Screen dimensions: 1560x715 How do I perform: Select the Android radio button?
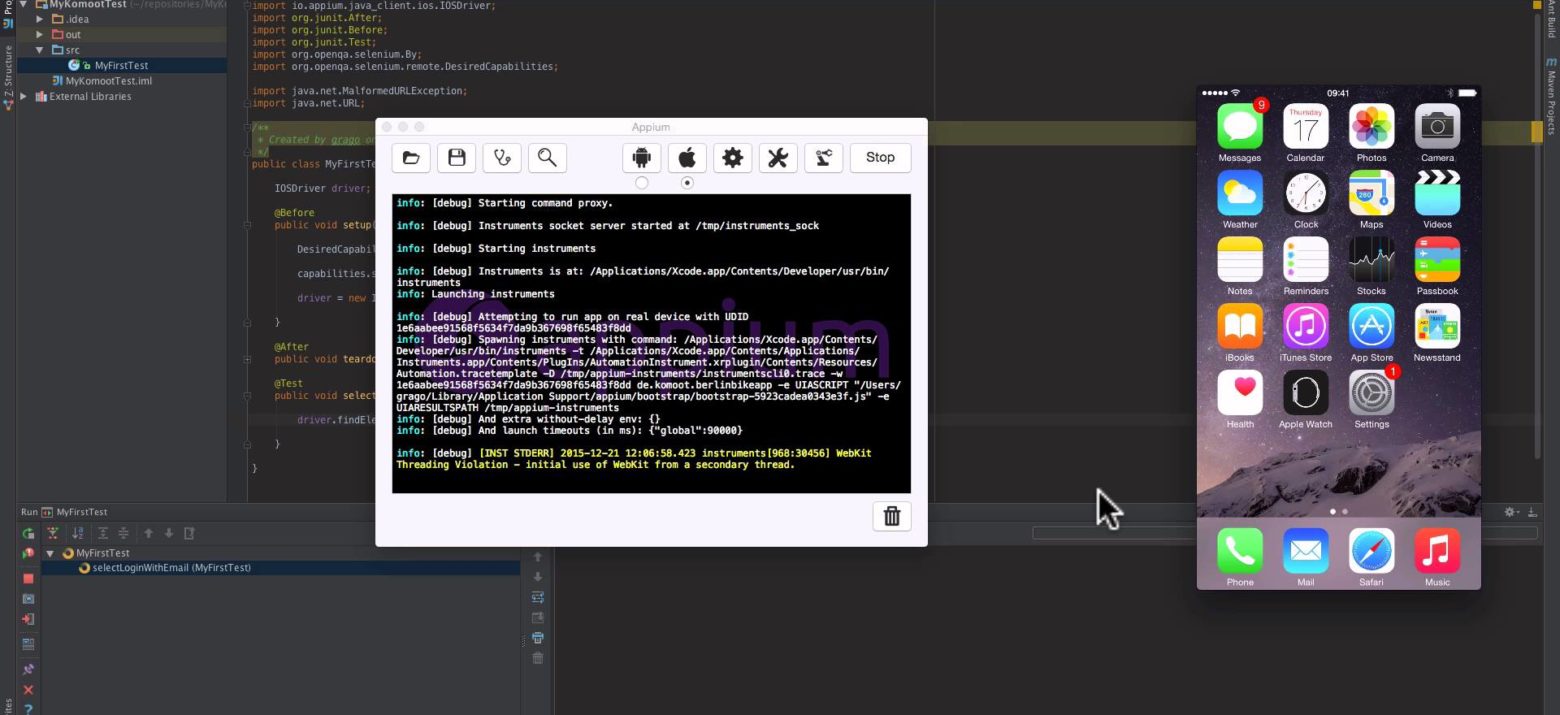(x=642, y=183)
